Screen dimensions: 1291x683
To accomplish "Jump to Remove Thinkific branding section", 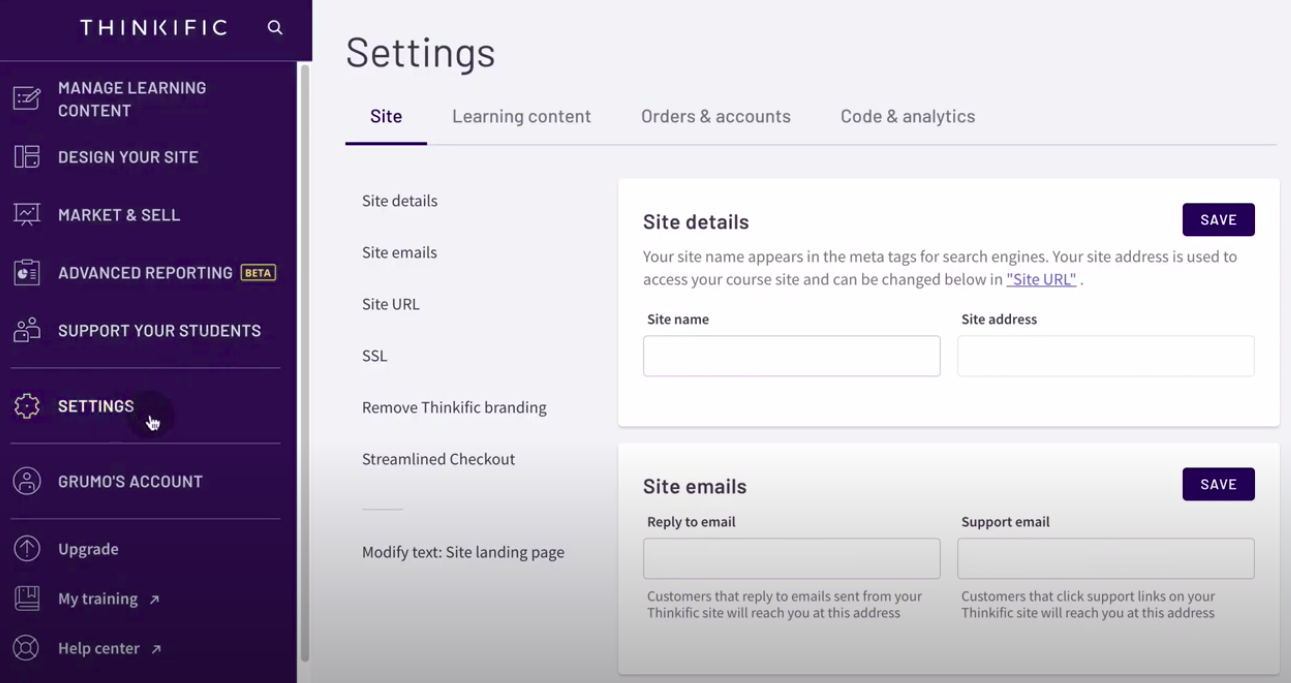I will point(454,407).
